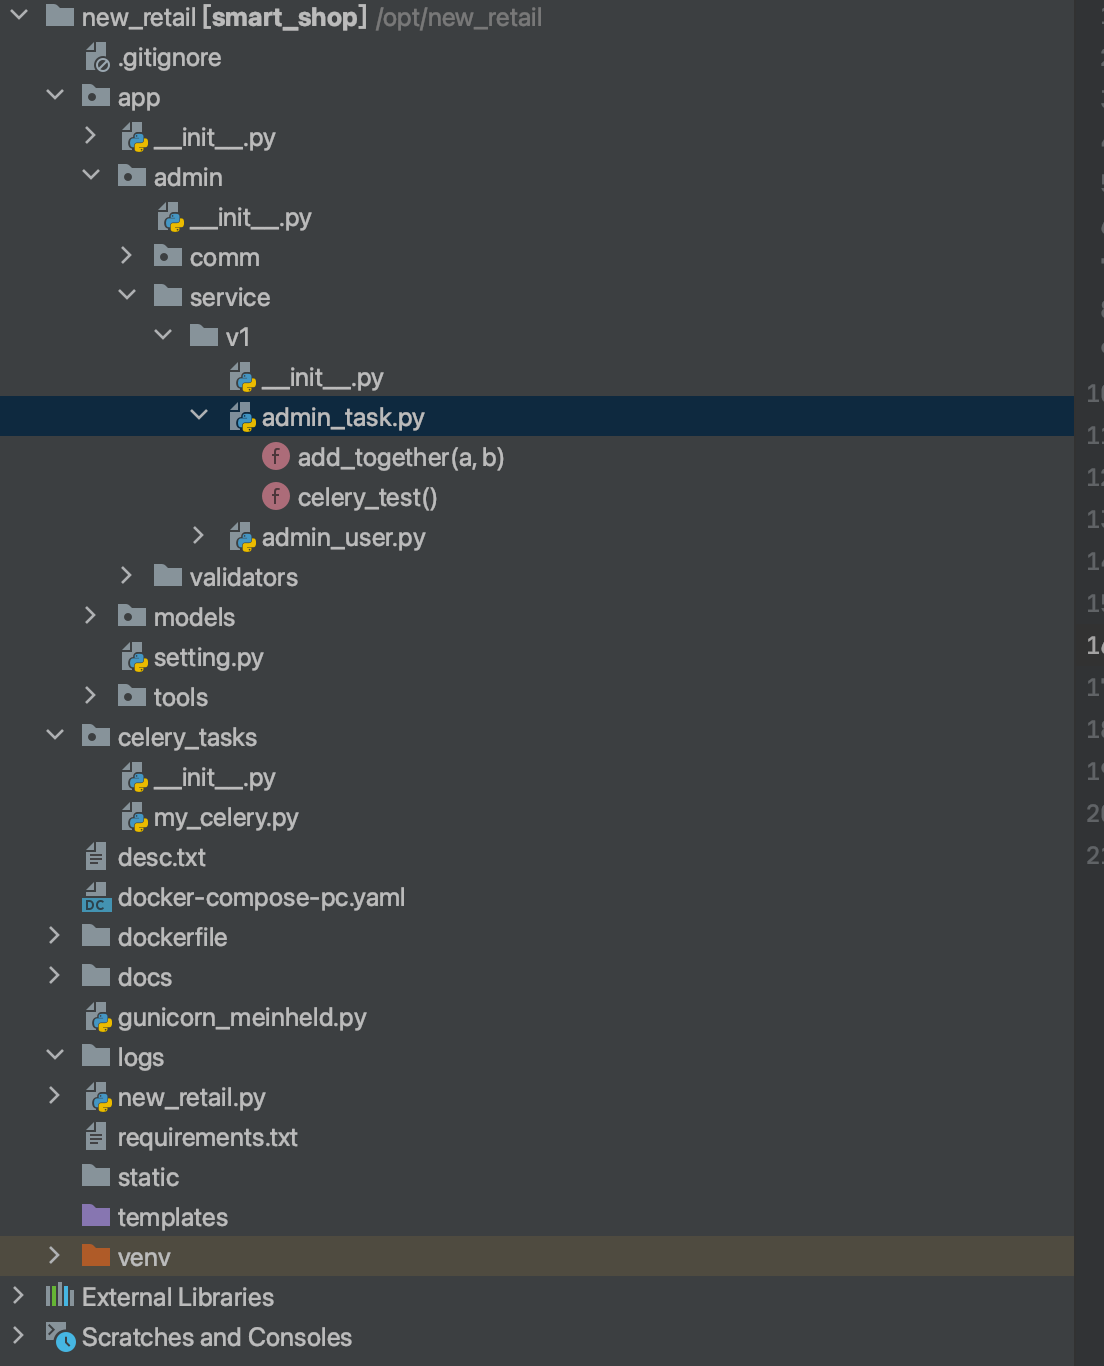Click the text file icon beside requirements.txt
Screen dimensions: 1104x1366
click(x=95, y=1136)
